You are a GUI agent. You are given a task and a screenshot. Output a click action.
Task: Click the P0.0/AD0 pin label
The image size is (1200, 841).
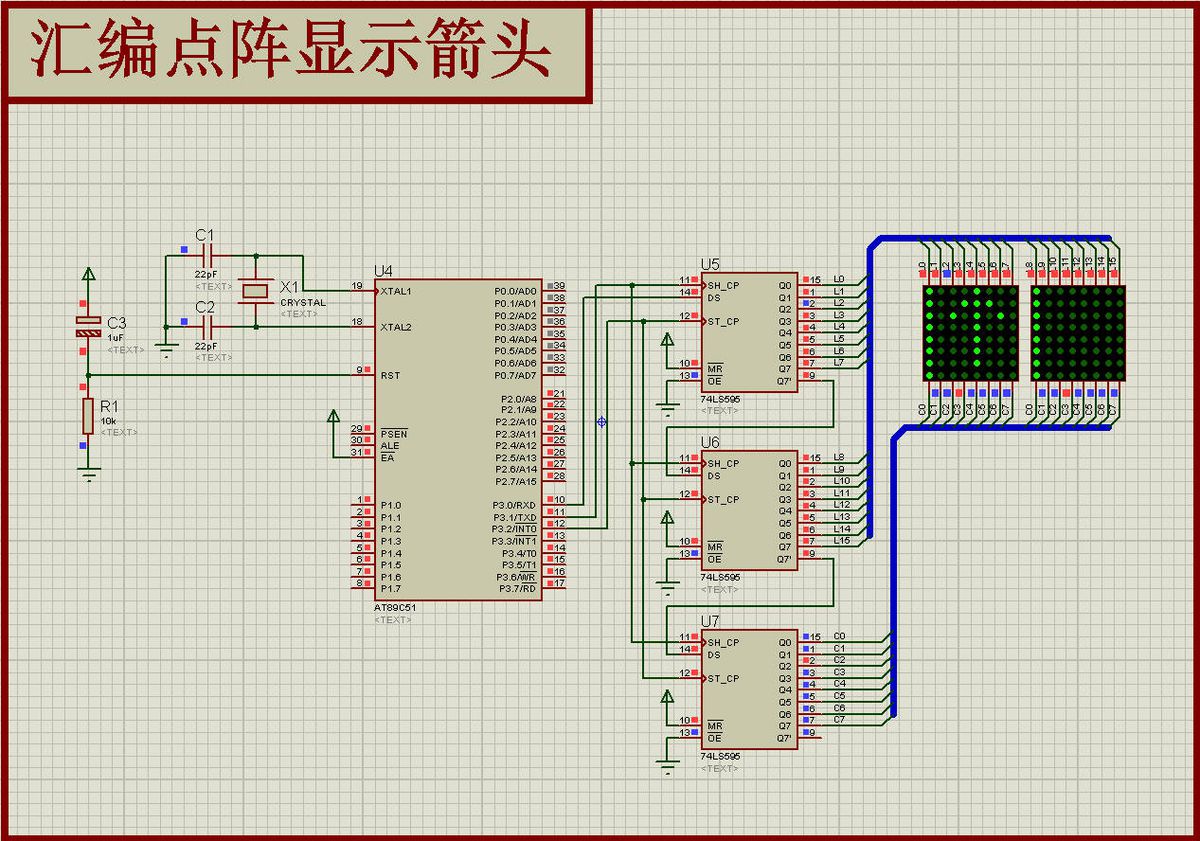516,291
